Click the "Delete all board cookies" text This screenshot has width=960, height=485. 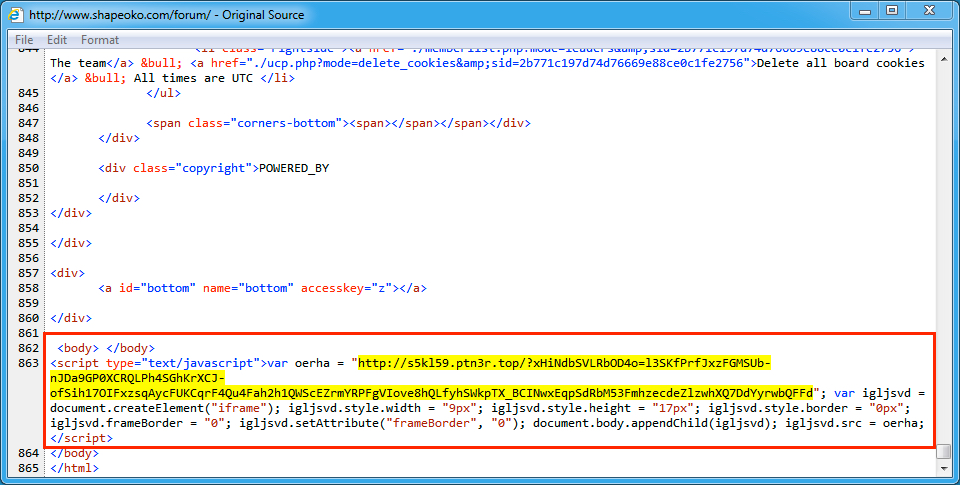tap(841, 63)
